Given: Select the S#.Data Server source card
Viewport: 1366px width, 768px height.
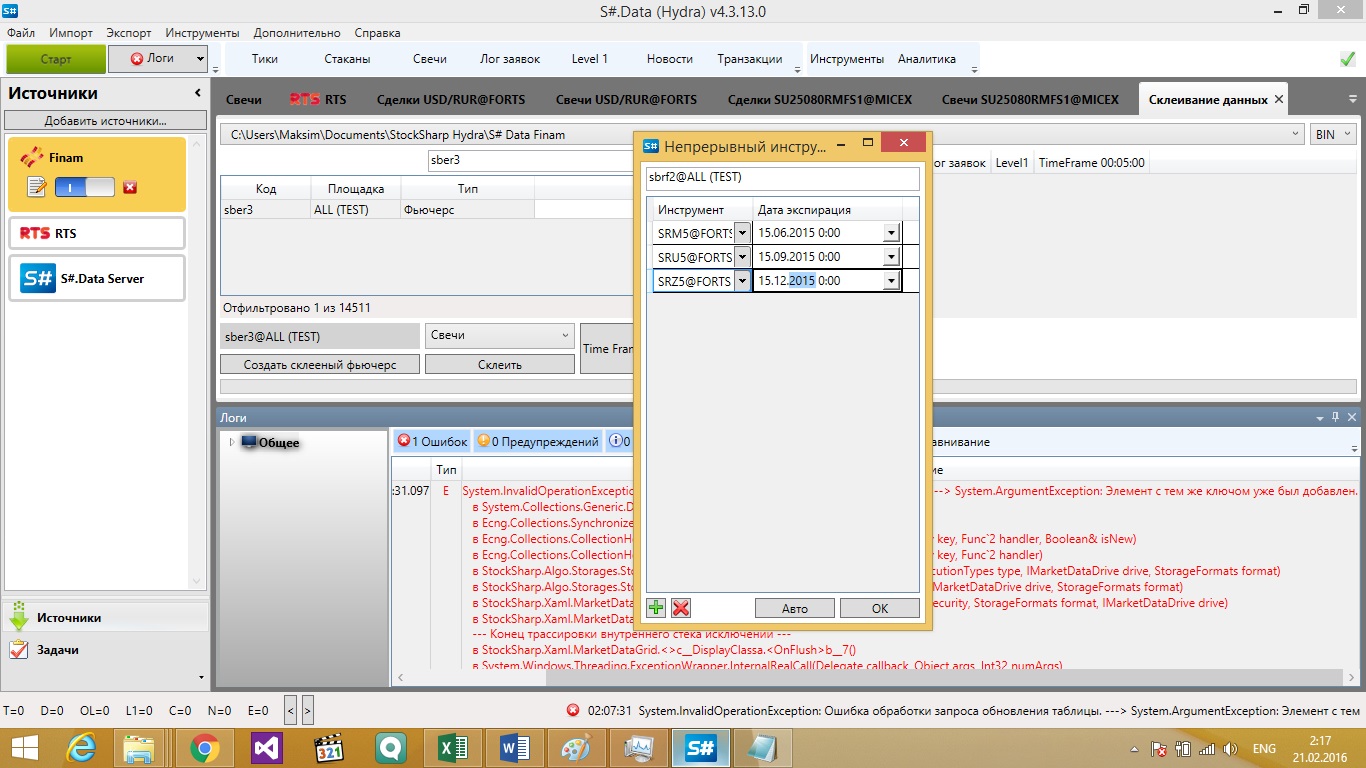Looking at the screenshot, I should [97, 278].
